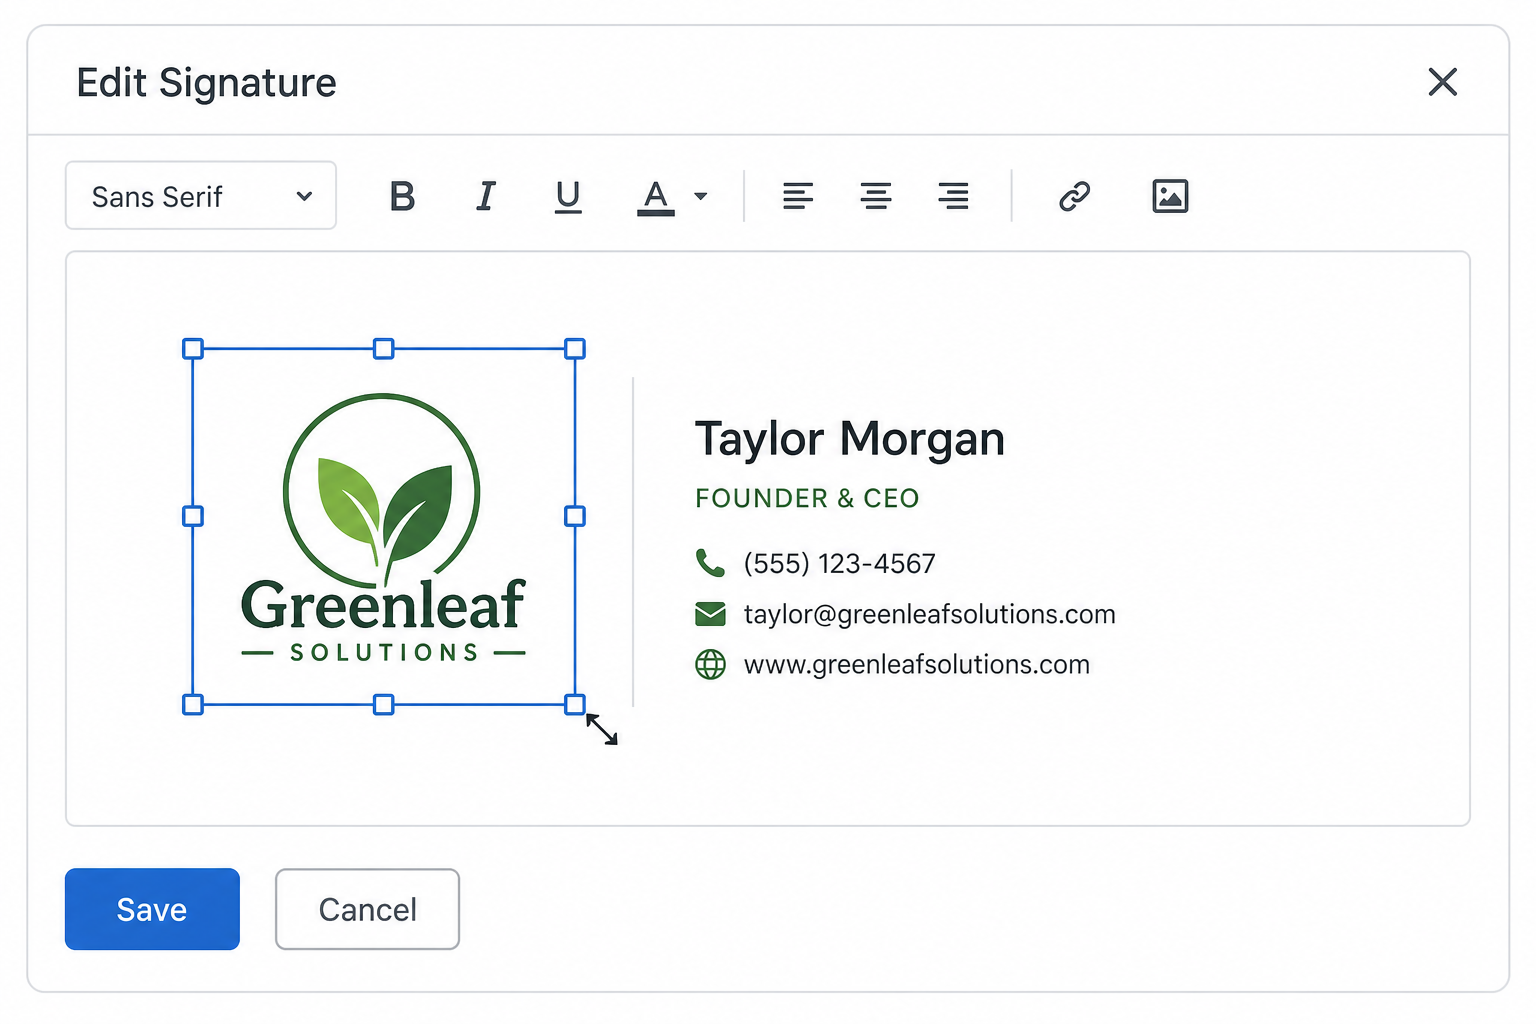Click the name Taylor Morgan

[850, 439]
